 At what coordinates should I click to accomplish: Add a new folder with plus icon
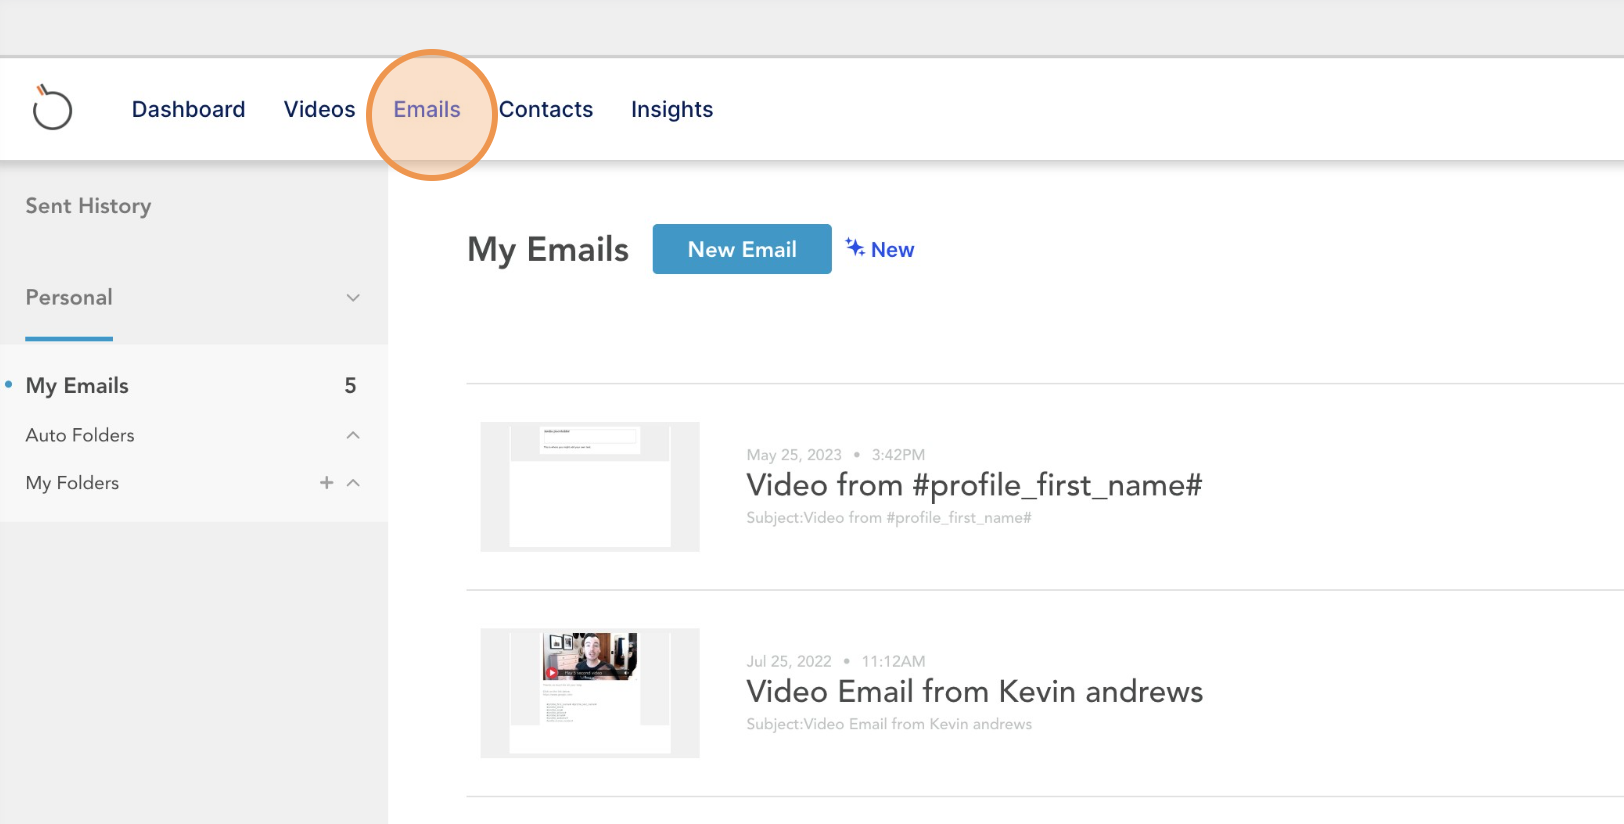326,483
